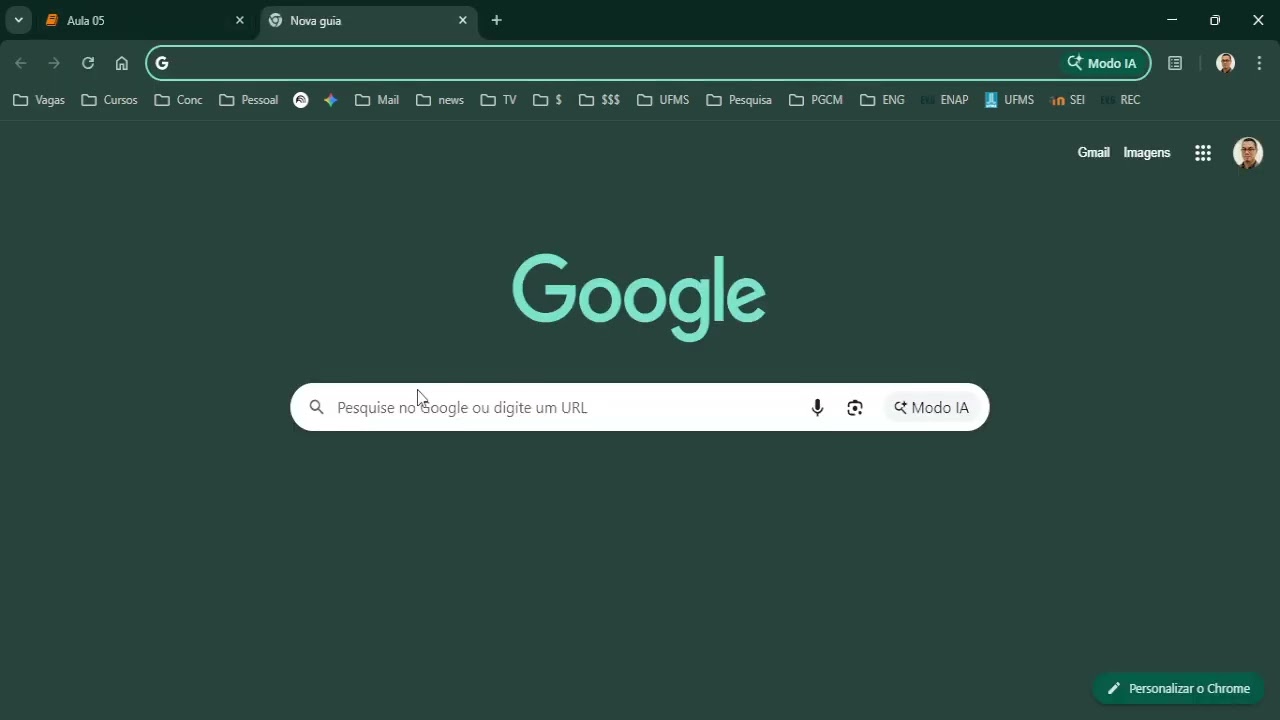The height and width of the screenshot is (720, 1280).
Task: Open the side panel icon
Action: point(1175,63)
